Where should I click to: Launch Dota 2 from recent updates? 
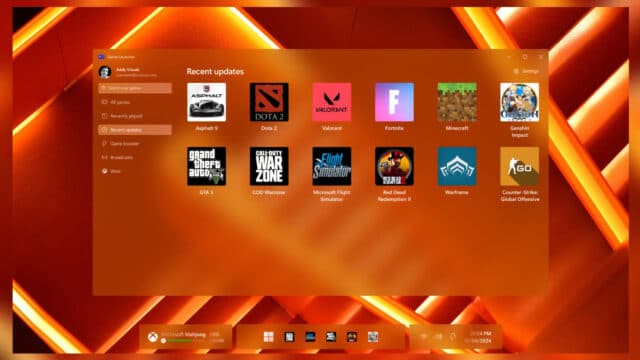point(269,102)
